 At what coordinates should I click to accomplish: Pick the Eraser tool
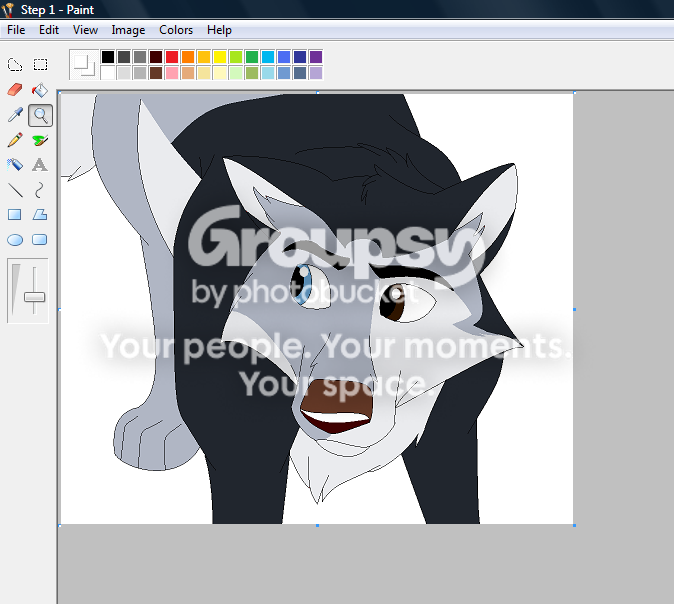[x=15, y=90]
